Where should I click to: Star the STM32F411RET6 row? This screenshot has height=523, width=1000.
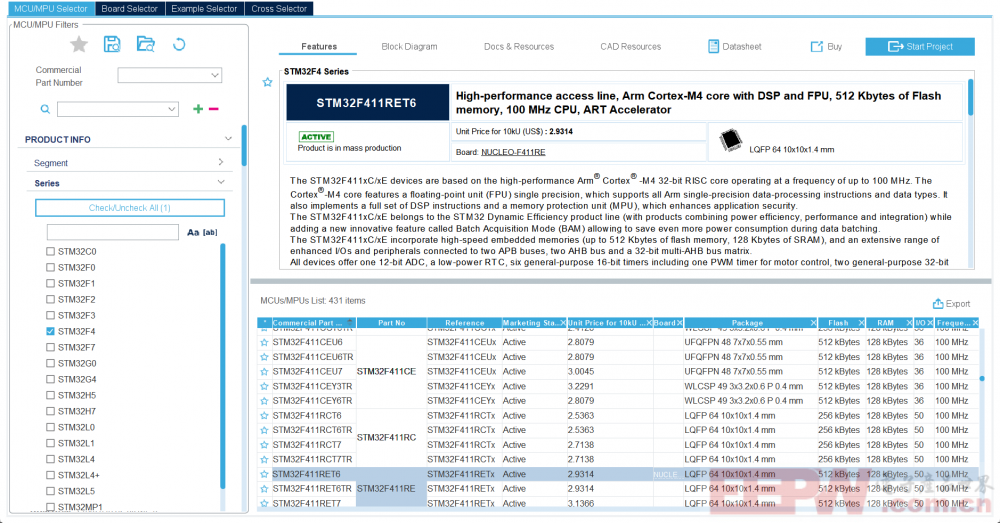[264, 475]
